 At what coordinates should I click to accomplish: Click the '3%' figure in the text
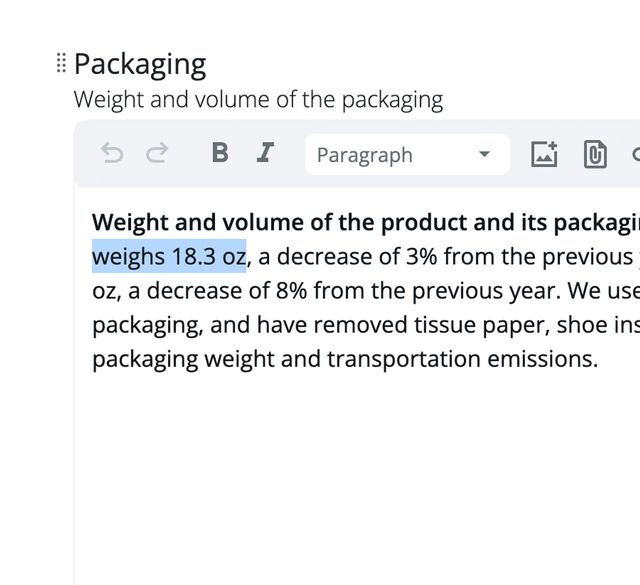tap(421, 257)
